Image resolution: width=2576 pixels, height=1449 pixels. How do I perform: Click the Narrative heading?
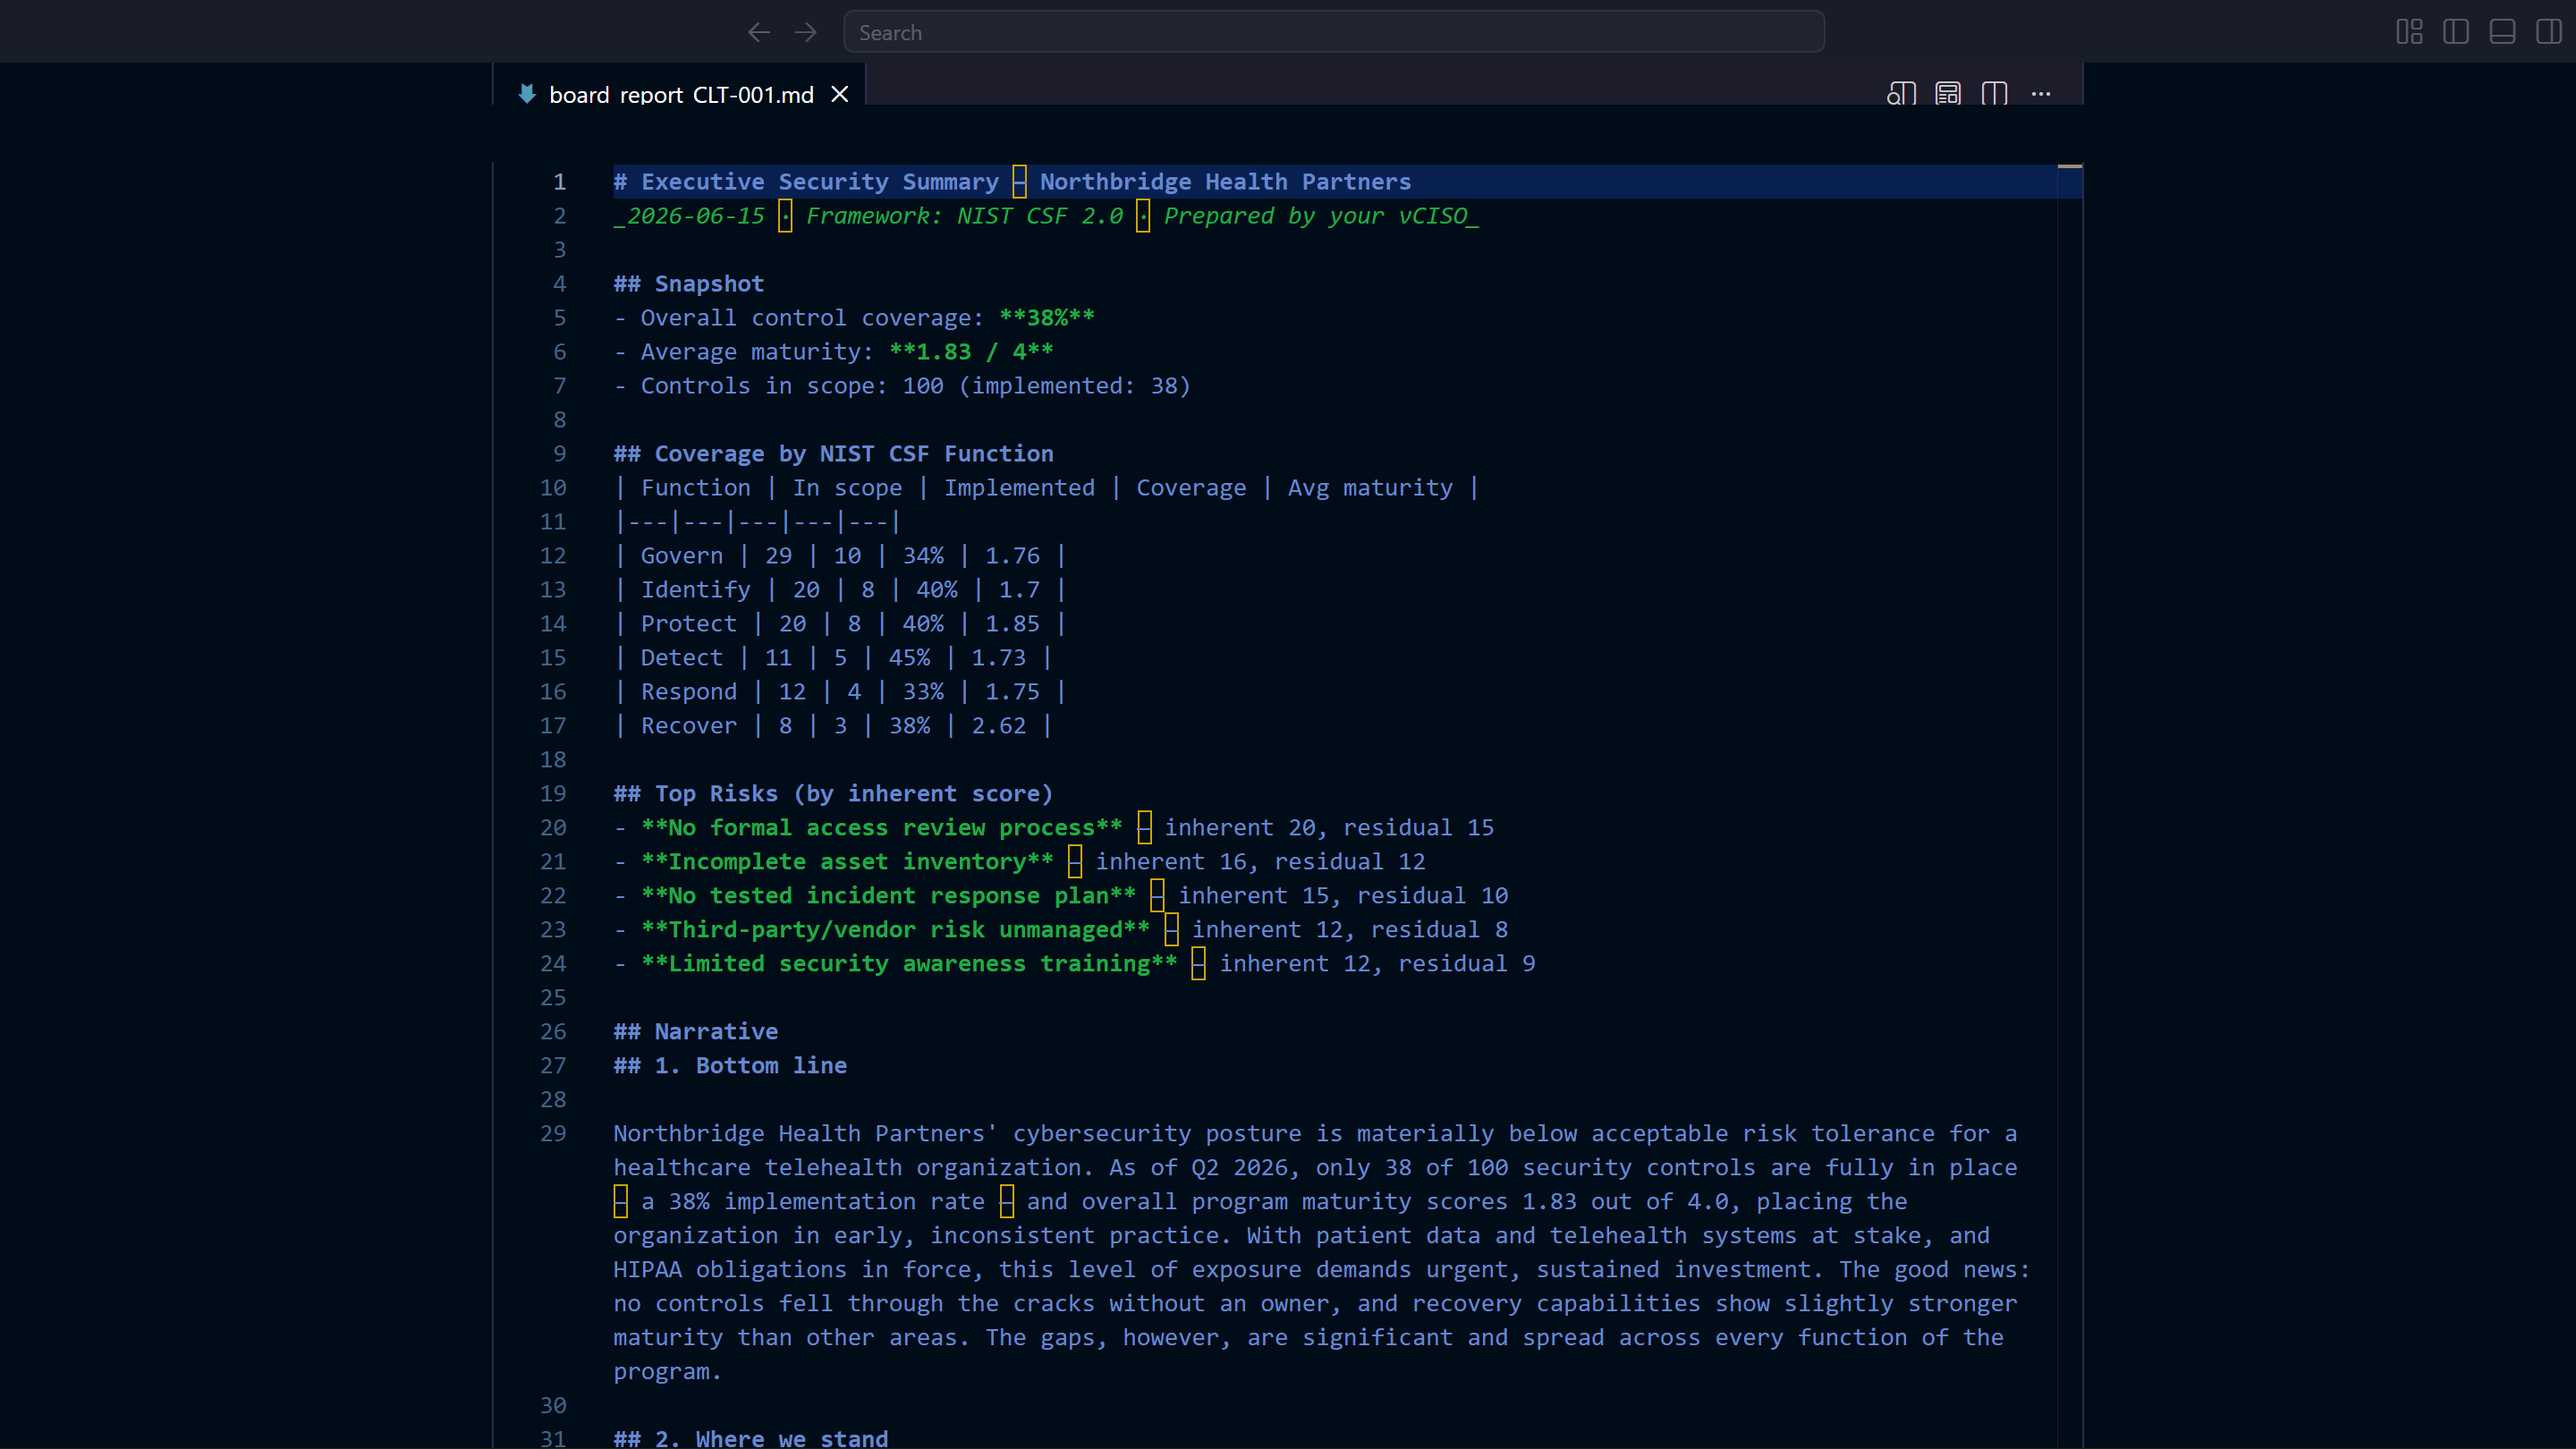point(696,1032)
